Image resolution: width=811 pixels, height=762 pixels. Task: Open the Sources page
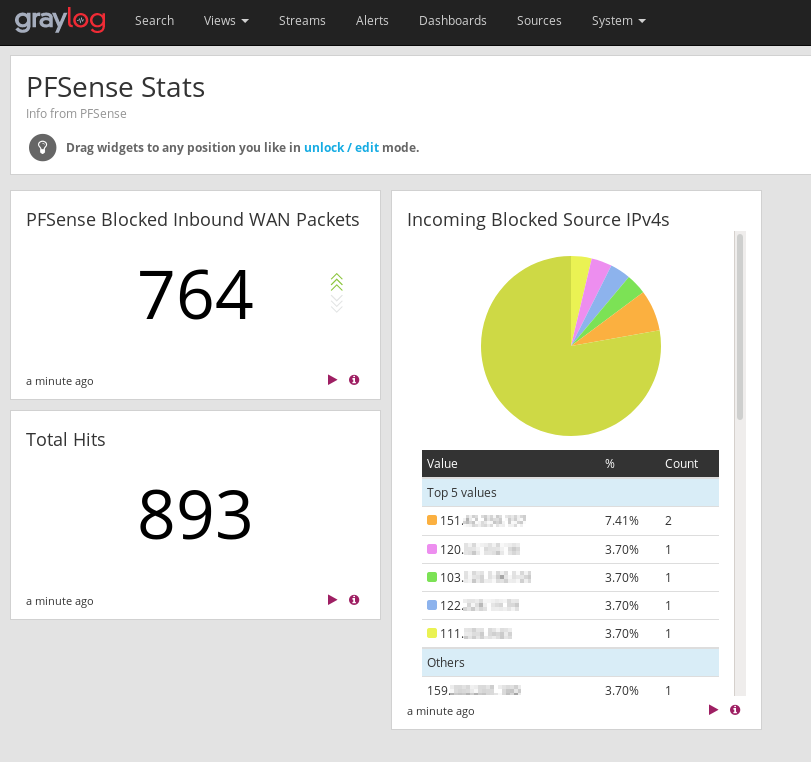(539, 21)
